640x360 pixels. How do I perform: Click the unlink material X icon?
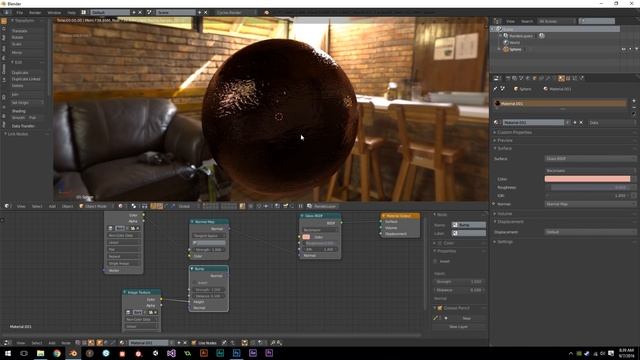point(581,122)
